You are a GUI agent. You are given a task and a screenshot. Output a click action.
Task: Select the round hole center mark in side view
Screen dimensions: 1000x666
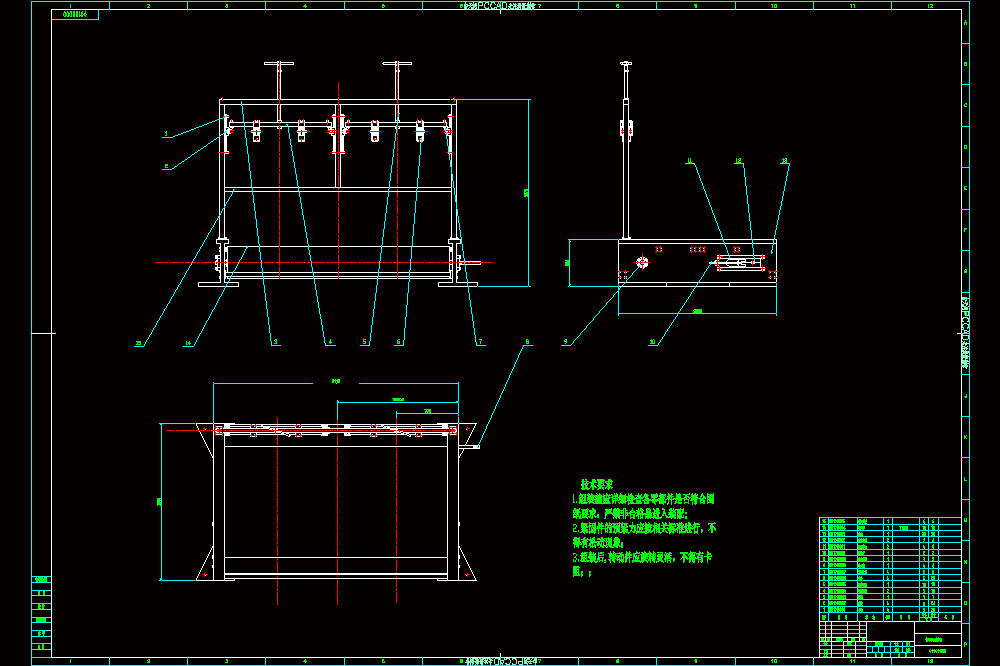point(642,262)
